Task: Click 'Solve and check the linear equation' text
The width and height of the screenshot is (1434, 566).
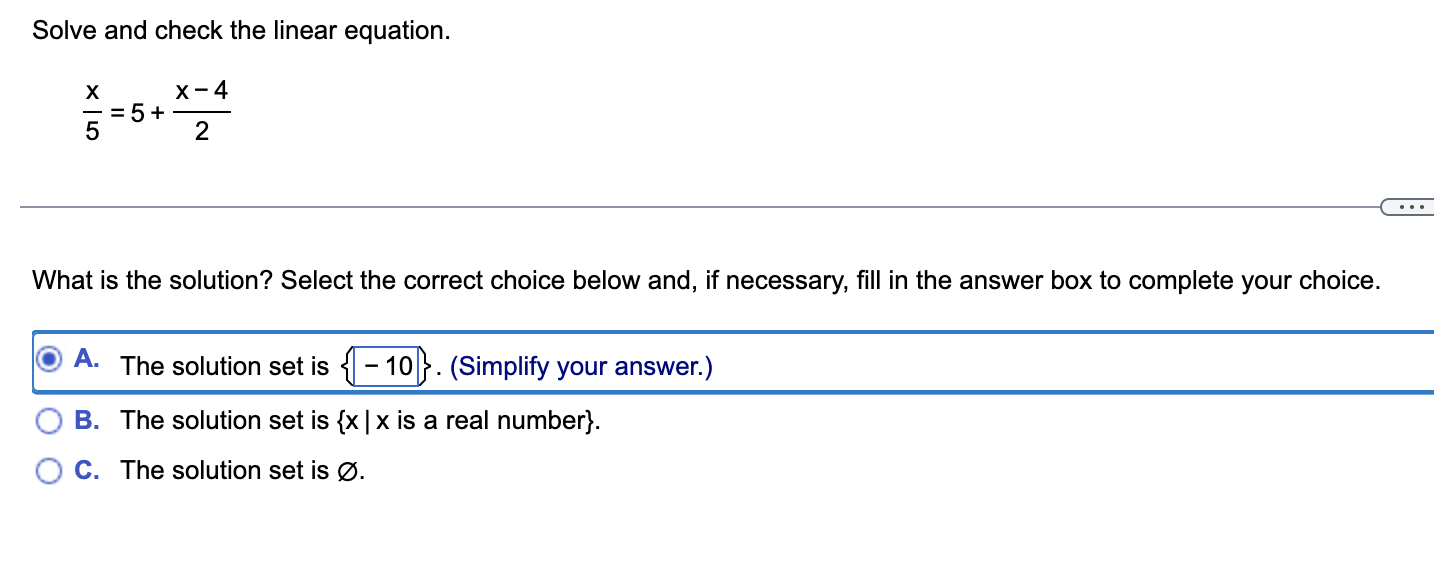Action: pos(241,31)
